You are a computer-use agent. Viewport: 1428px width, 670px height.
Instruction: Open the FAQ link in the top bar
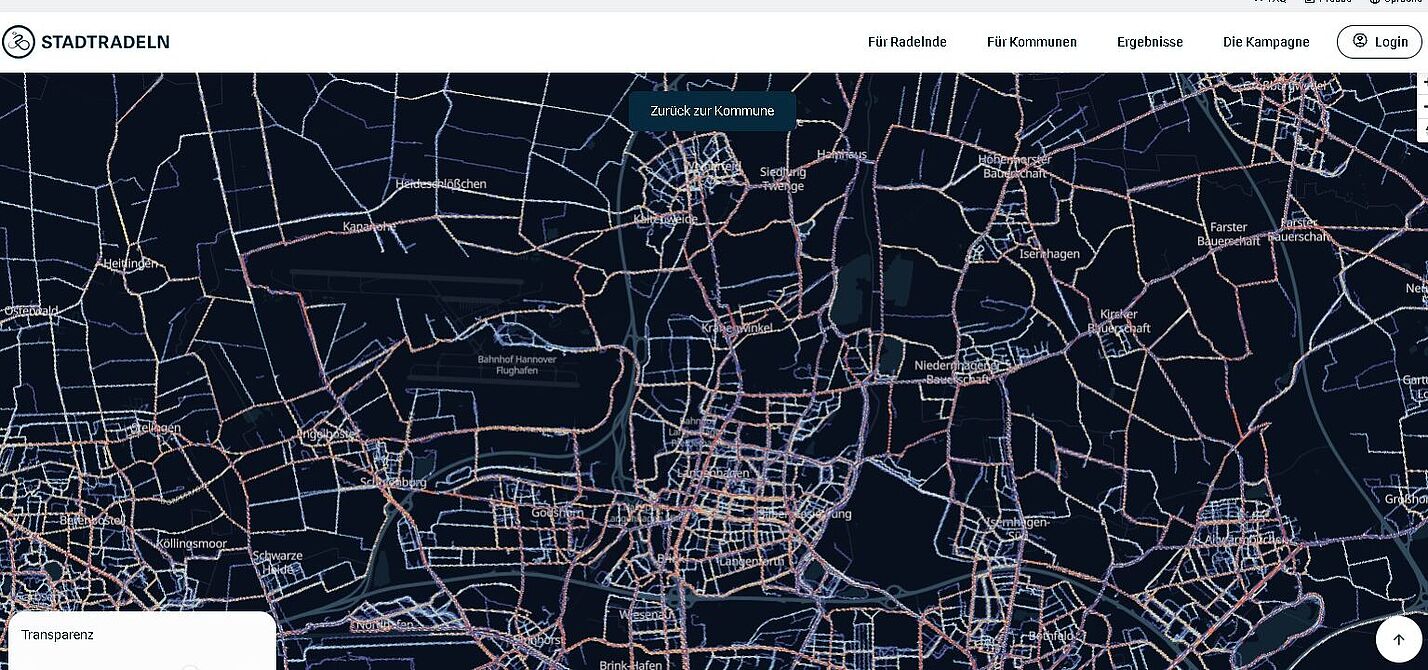coord(1272,2)
